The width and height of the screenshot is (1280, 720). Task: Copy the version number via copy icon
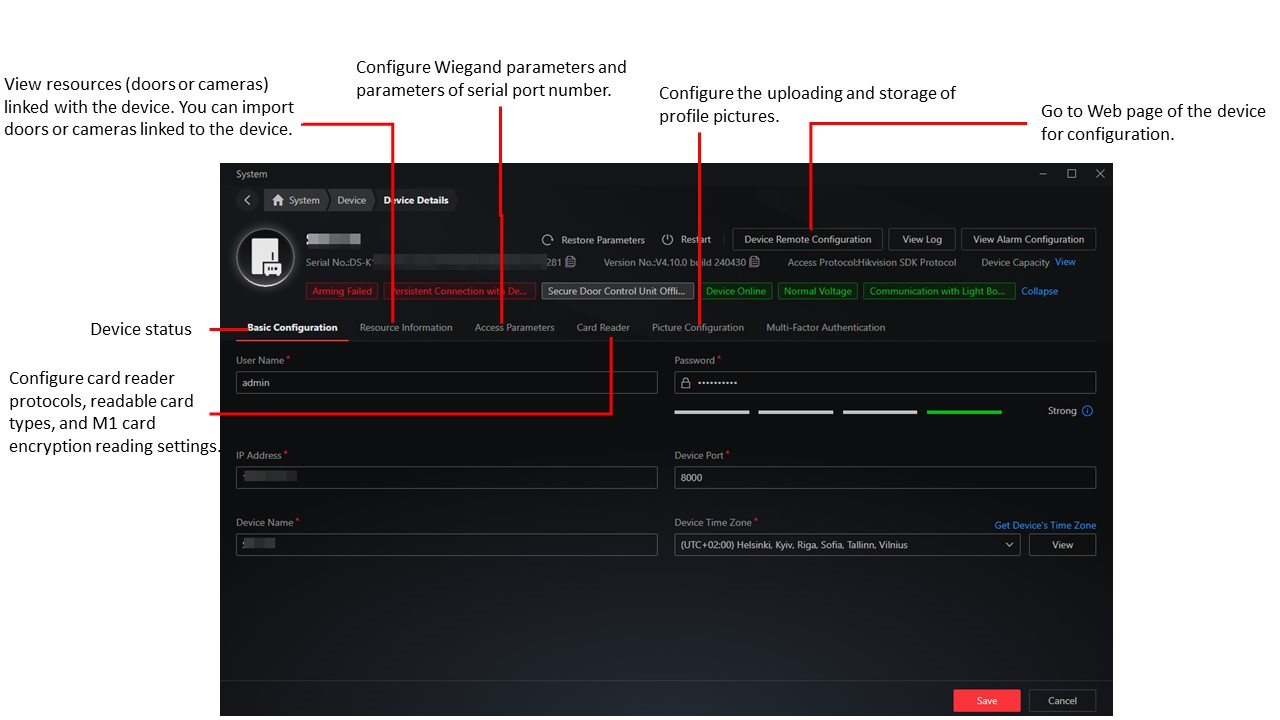click(x=755, y=262)
